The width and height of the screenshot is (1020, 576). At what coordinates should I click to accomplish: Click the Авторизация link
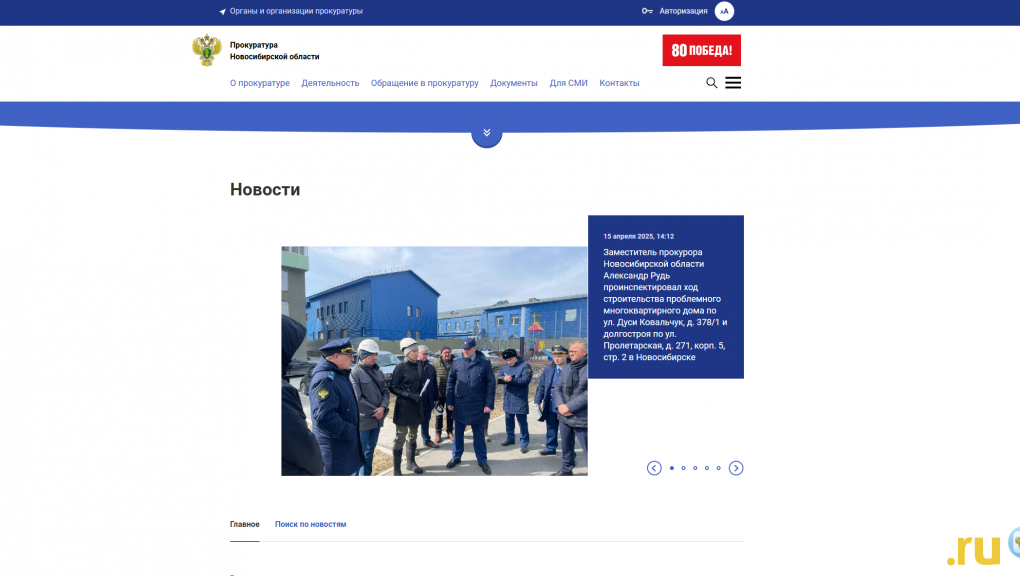point(683,11)
